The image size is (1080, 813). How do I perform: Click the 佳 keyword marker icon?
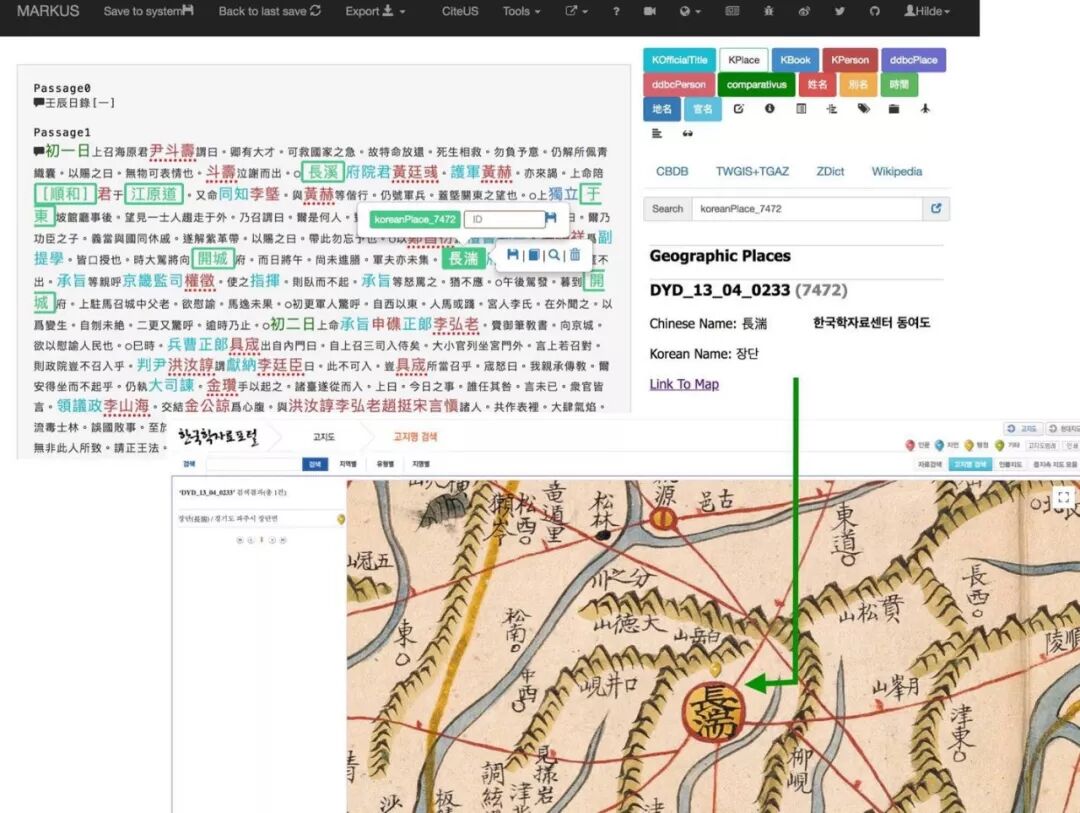[x=832, y=109]
